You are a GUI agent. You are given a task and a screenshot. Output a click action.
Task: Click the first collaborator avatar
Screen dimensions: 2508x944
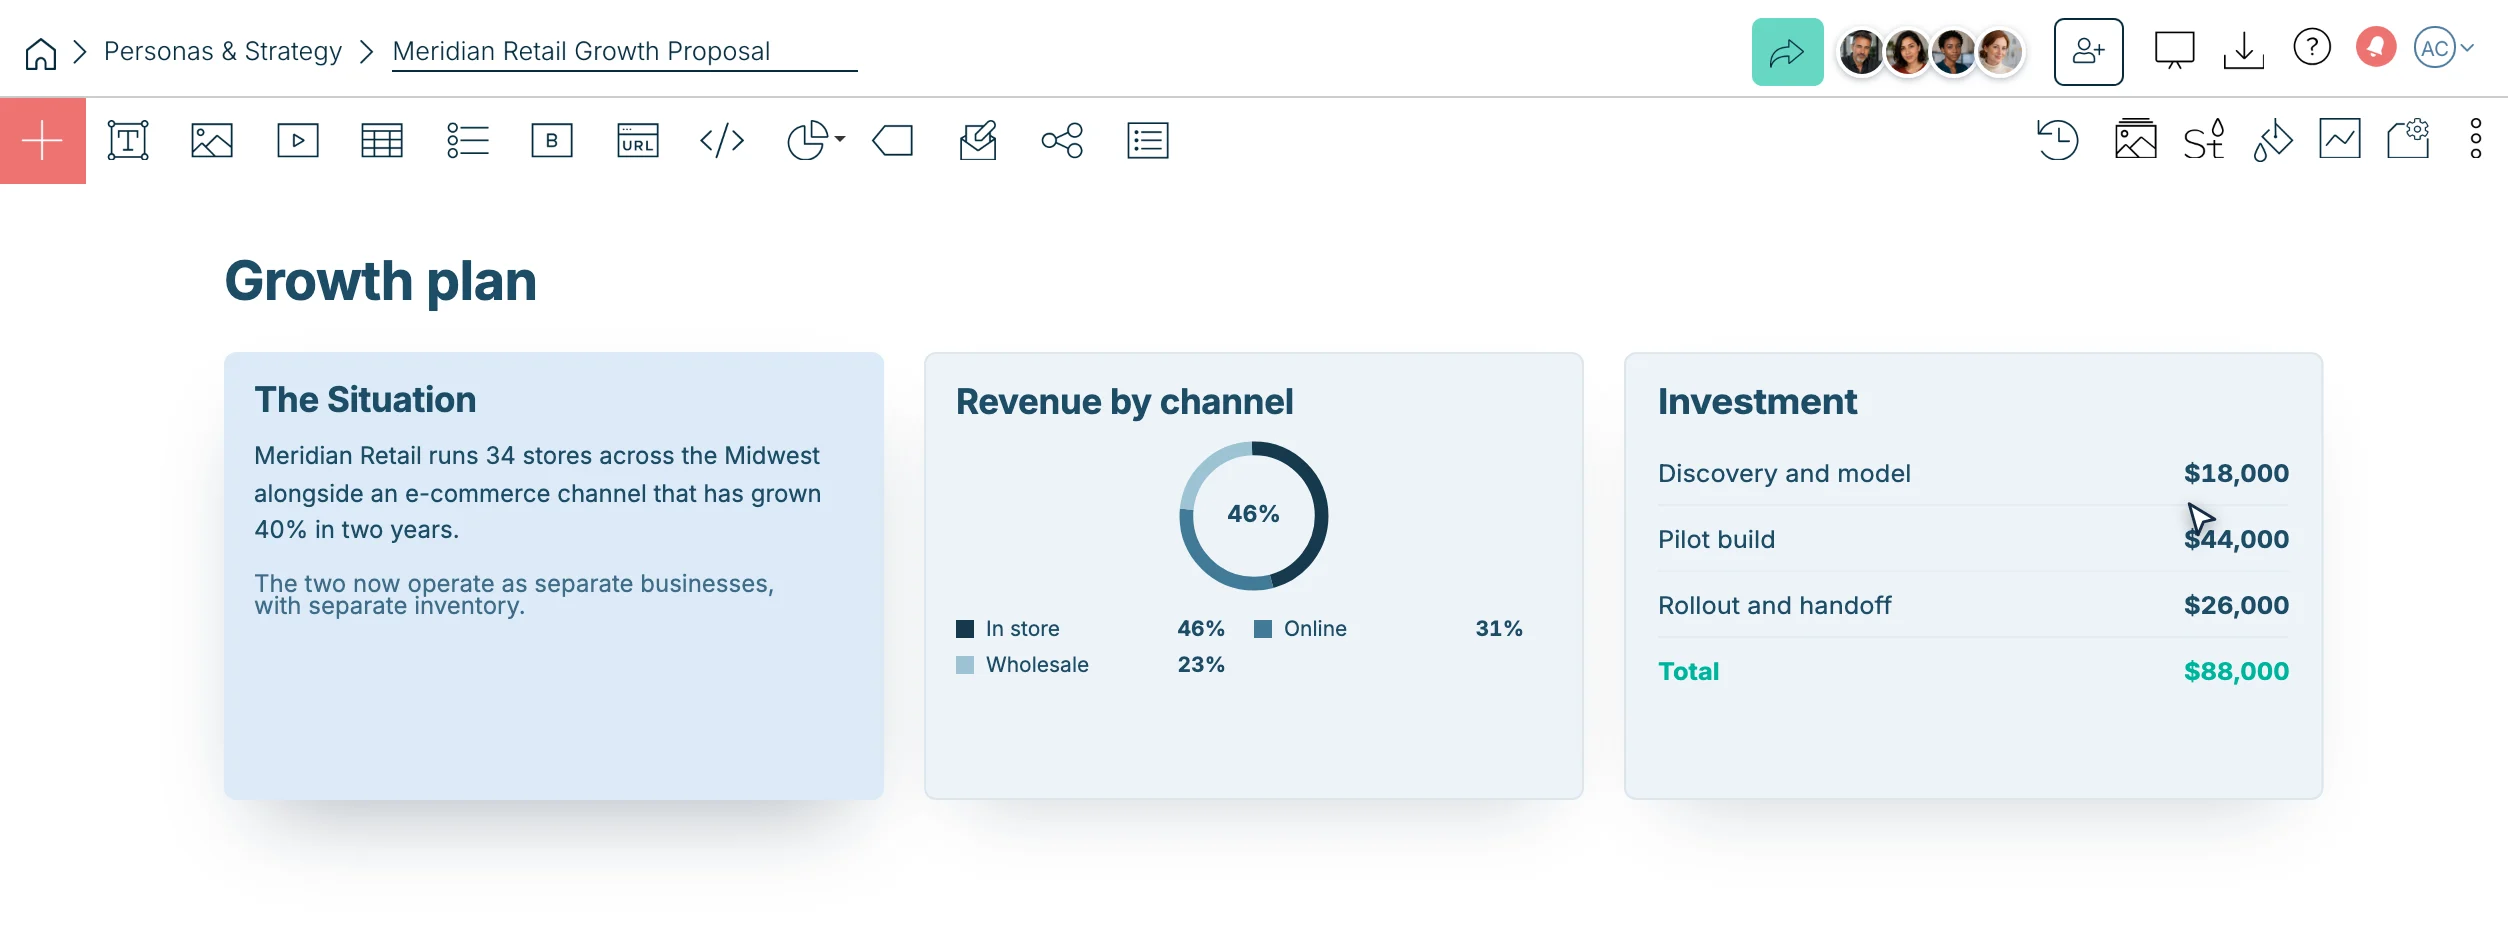(x=1861, y=52)
